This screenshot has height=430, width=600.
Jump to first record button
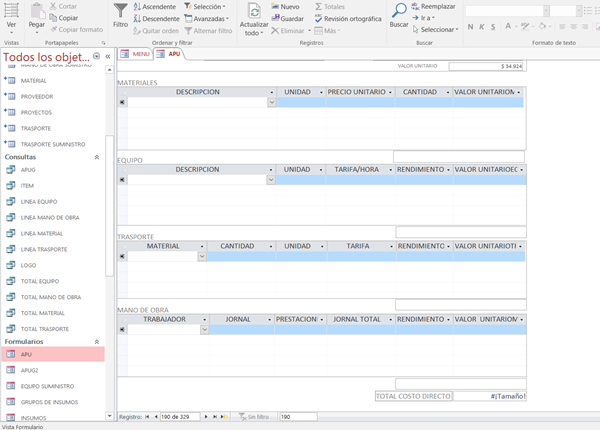(x=149, y=415)
